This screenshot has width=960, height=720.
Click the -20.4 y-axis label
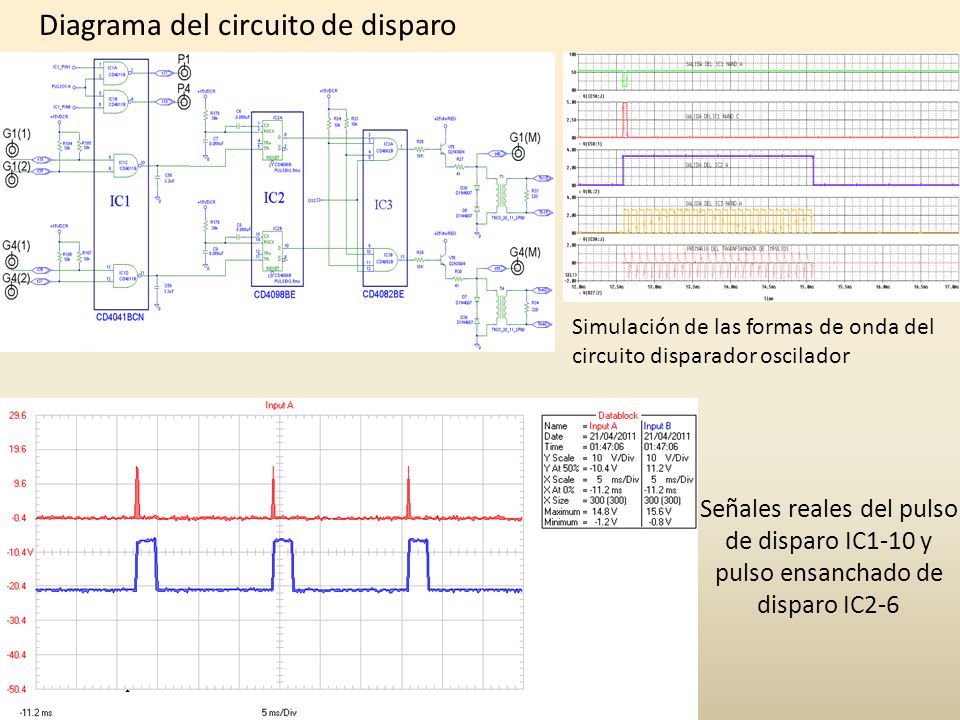[x=17, y=587]
